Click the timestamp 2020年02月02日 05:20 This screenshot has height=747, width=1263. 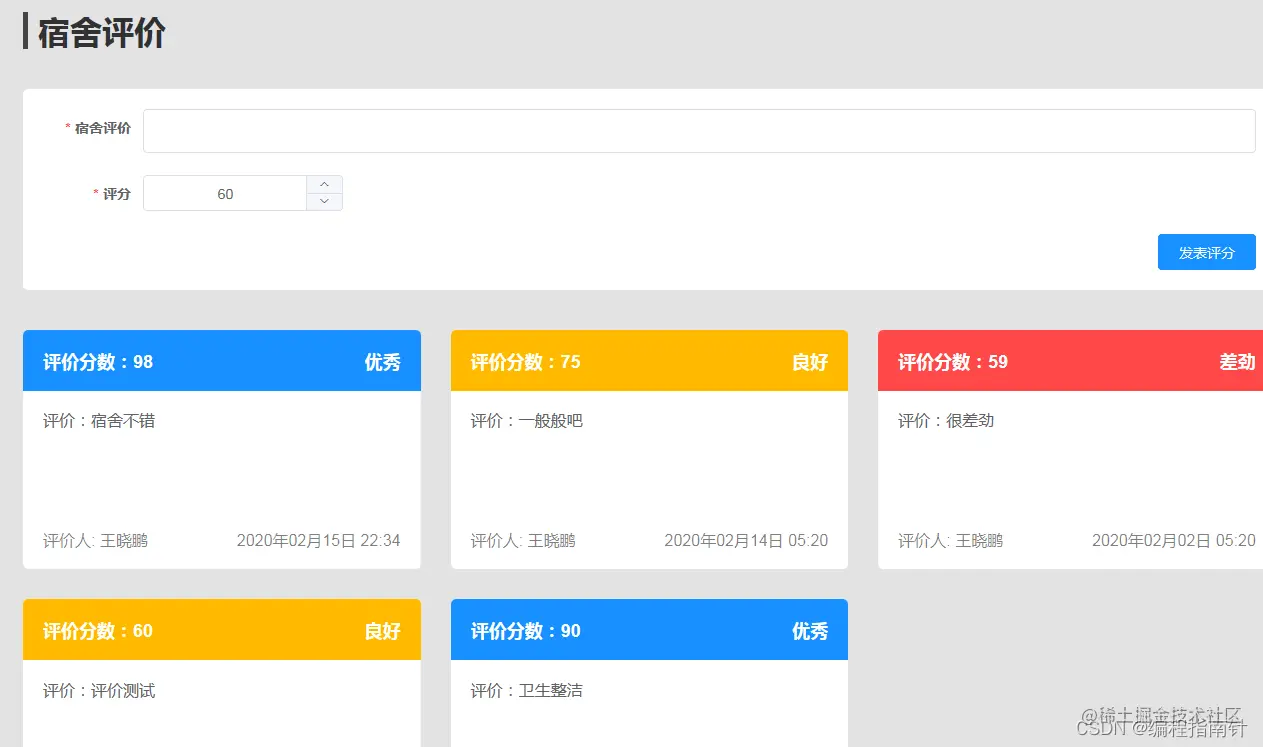pyautogui.click(x=1174, y=541)
